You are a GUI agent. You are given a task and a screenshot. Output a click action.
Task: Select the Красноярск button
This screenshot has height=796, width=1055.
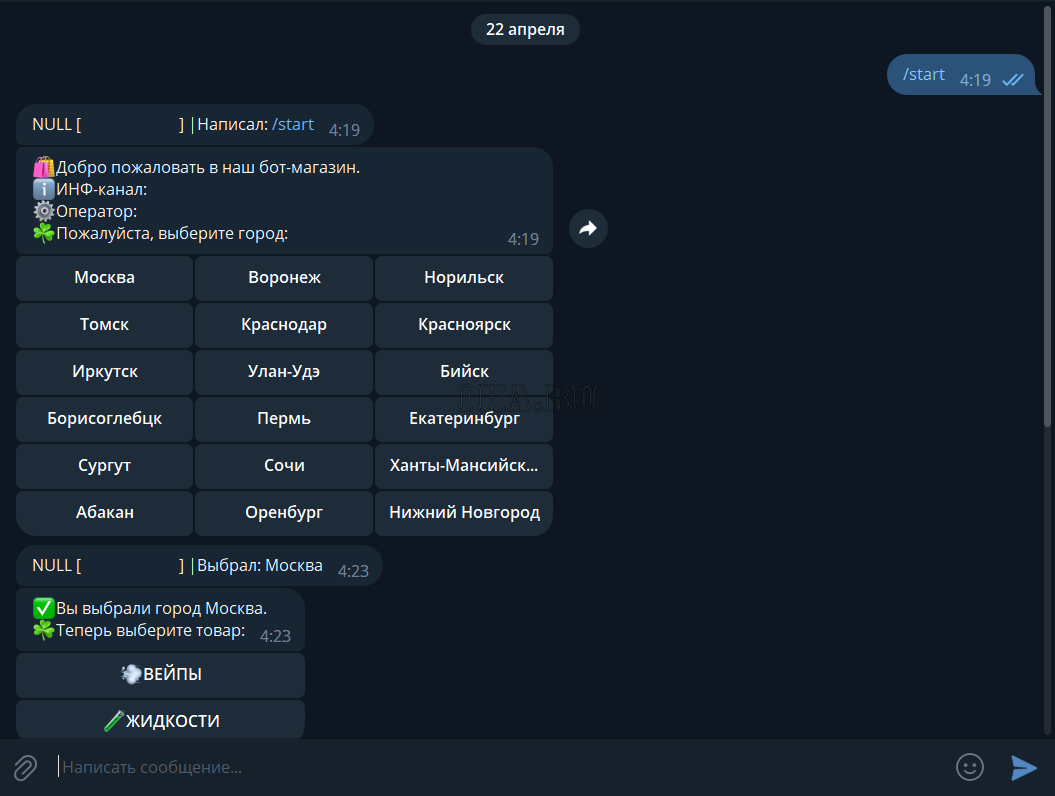tap(464, 325)
